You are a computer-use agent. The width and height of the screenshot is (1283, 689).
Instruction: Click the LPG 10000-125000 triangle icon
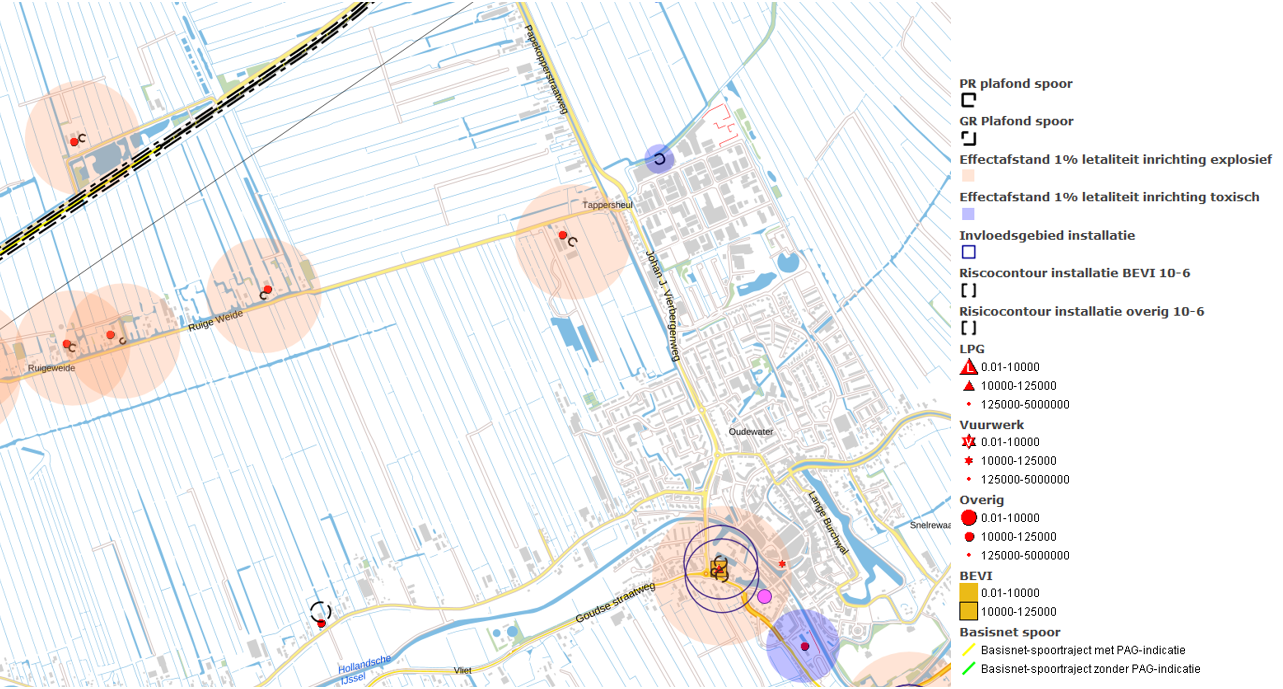[x=968, y=386]
